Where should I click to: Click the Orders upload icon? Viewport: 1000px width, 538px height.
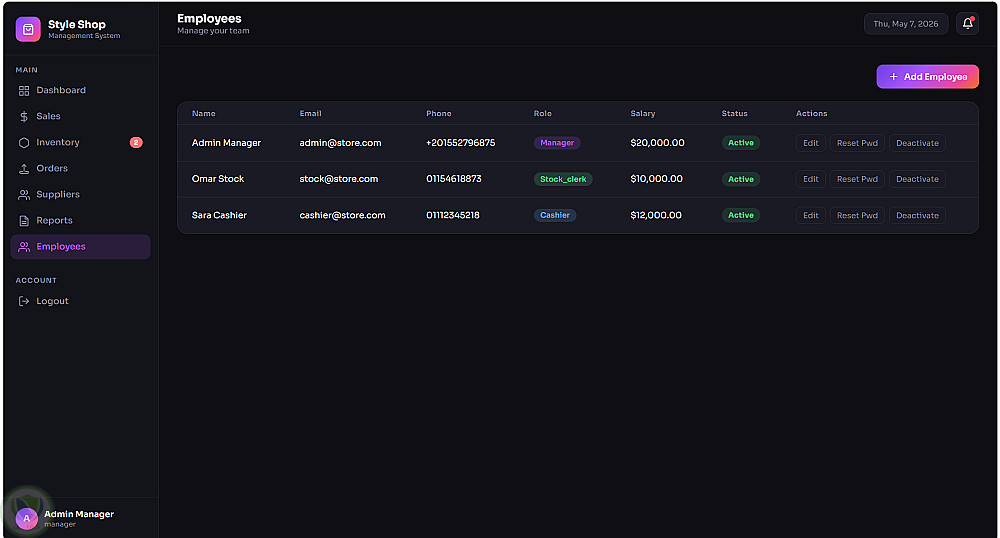24,169
